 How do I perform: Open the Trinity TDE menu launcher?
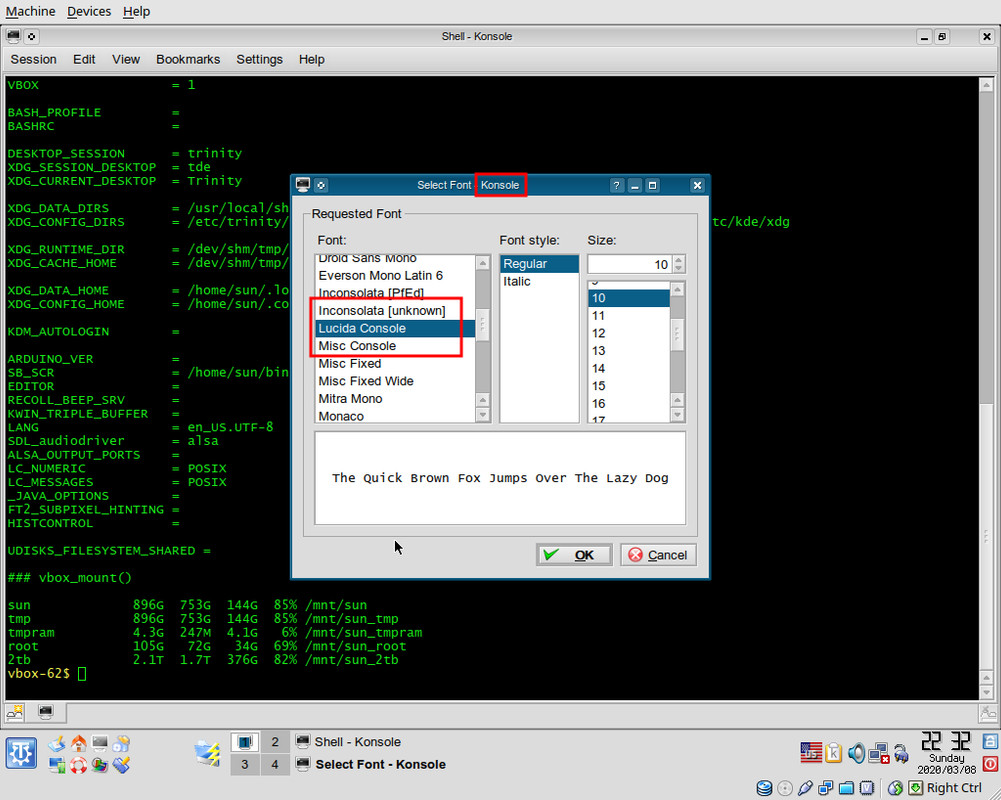(x=21, y=753)
